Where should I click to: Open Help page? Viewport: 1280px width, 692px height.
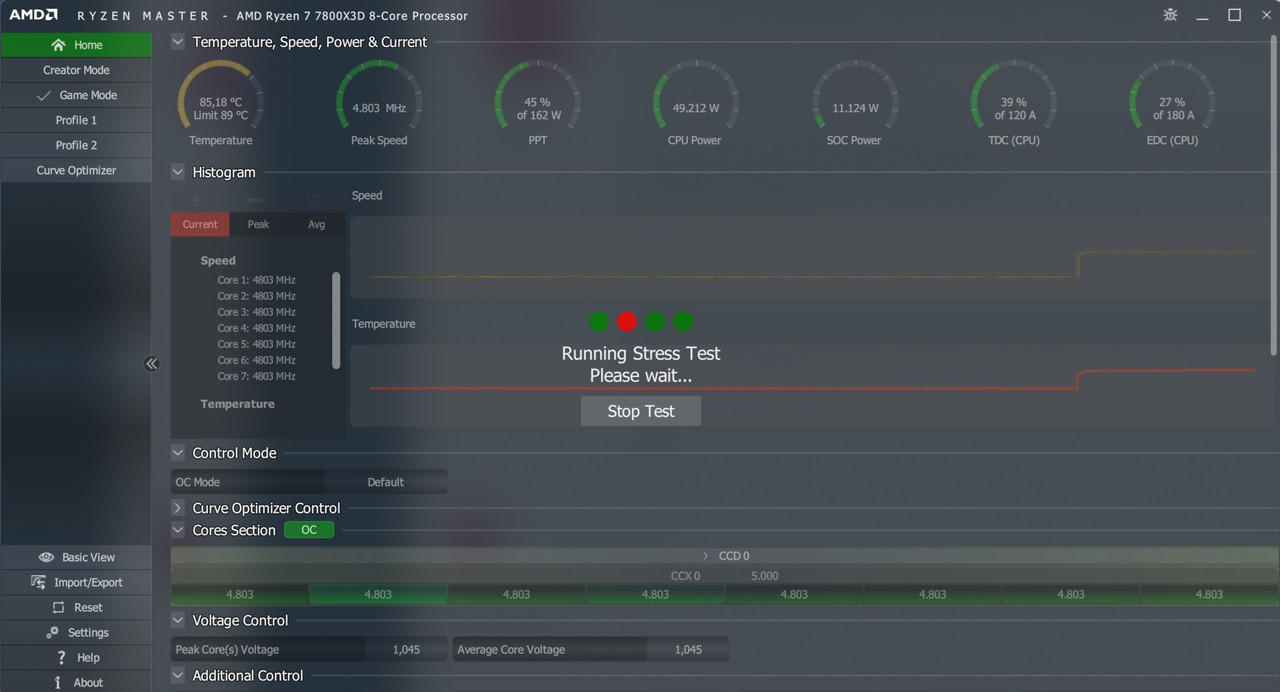tap(76, 657)
